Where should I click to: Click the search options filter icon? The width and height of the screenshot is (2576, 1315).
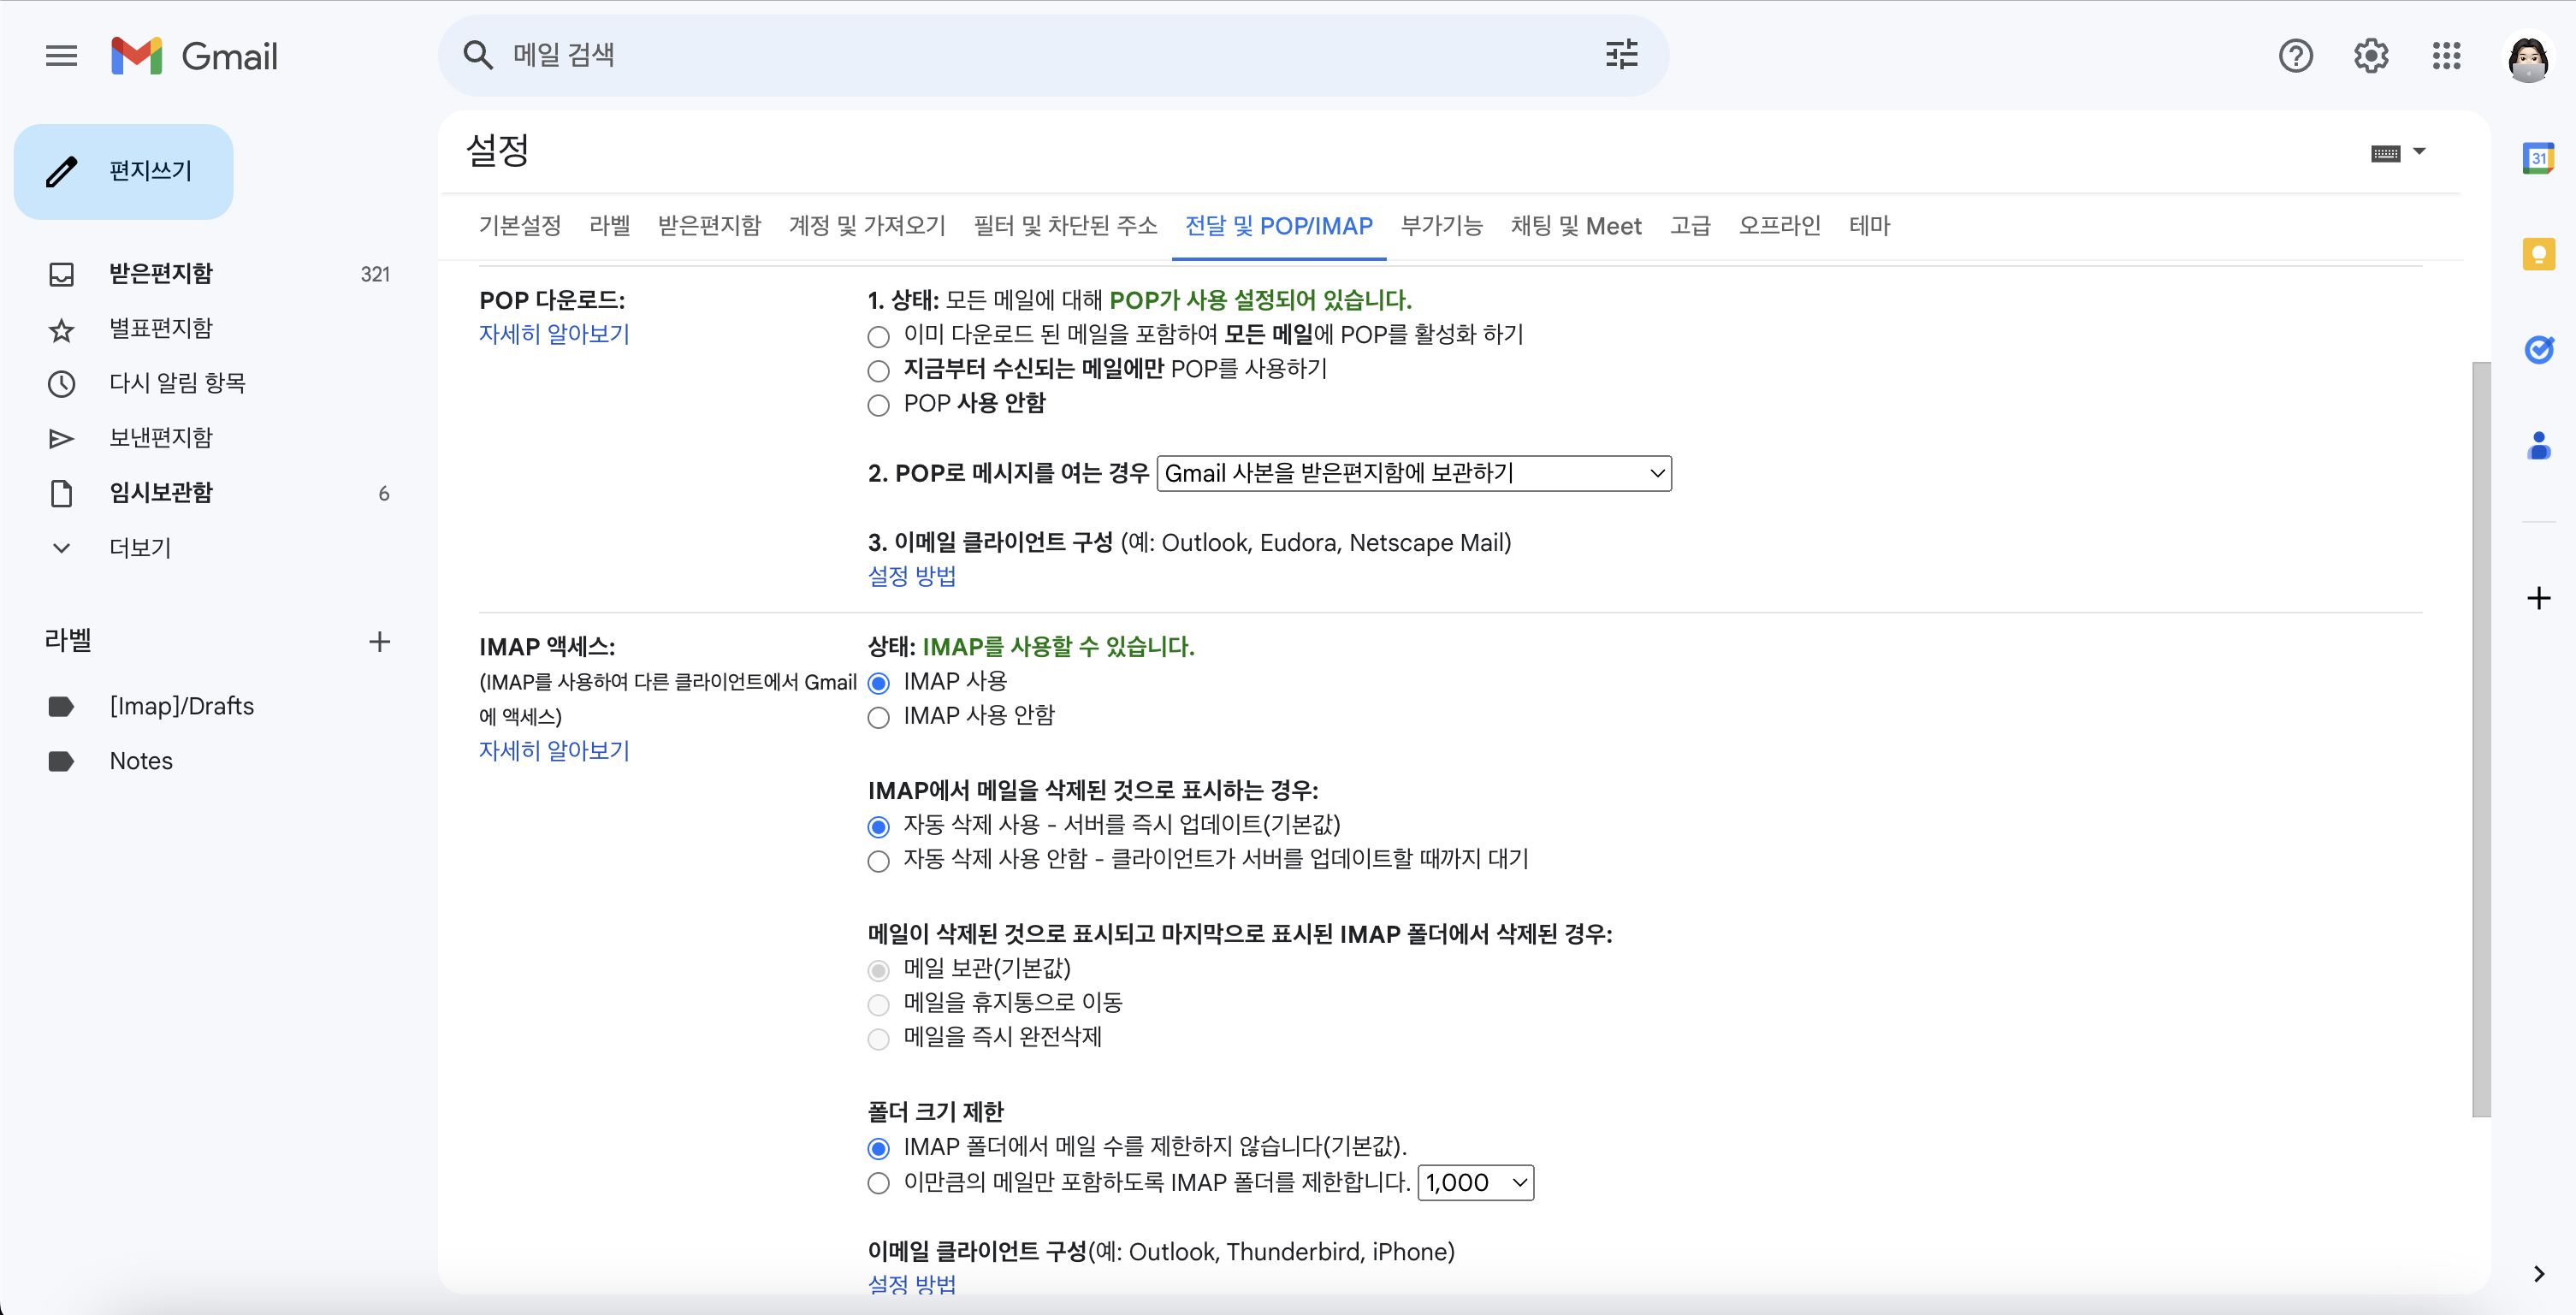coord(1621,55)
